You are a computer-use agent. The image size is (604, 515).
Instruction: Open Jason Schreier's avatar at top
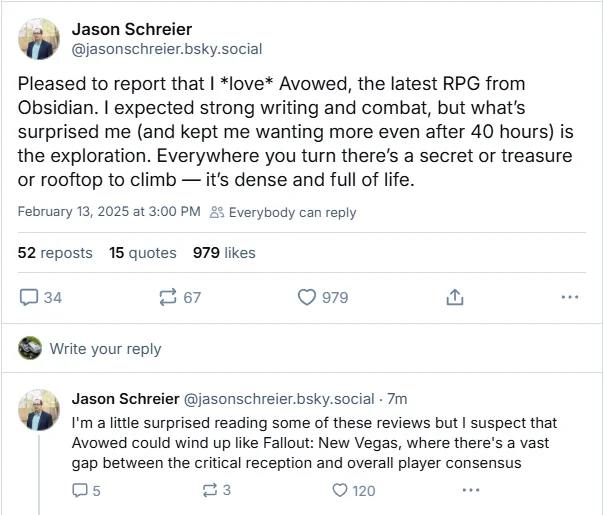(x=38, y=38)
